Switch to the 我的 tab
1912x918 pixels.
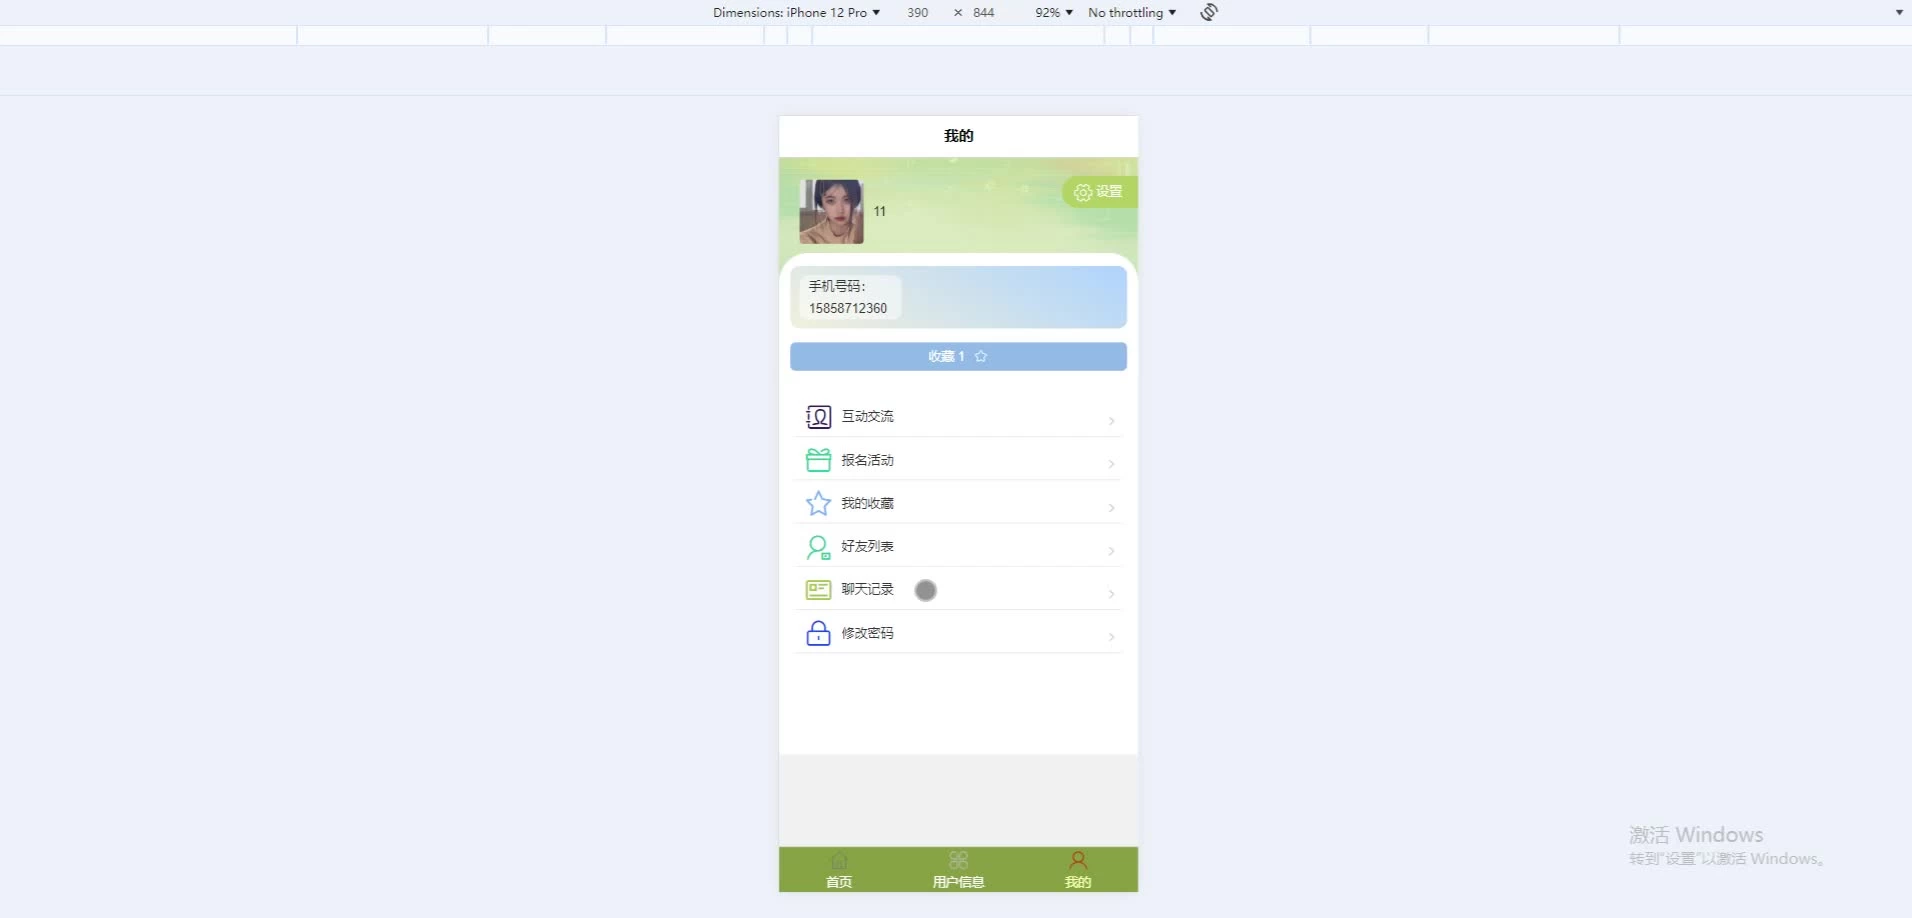pos(1078,869)
